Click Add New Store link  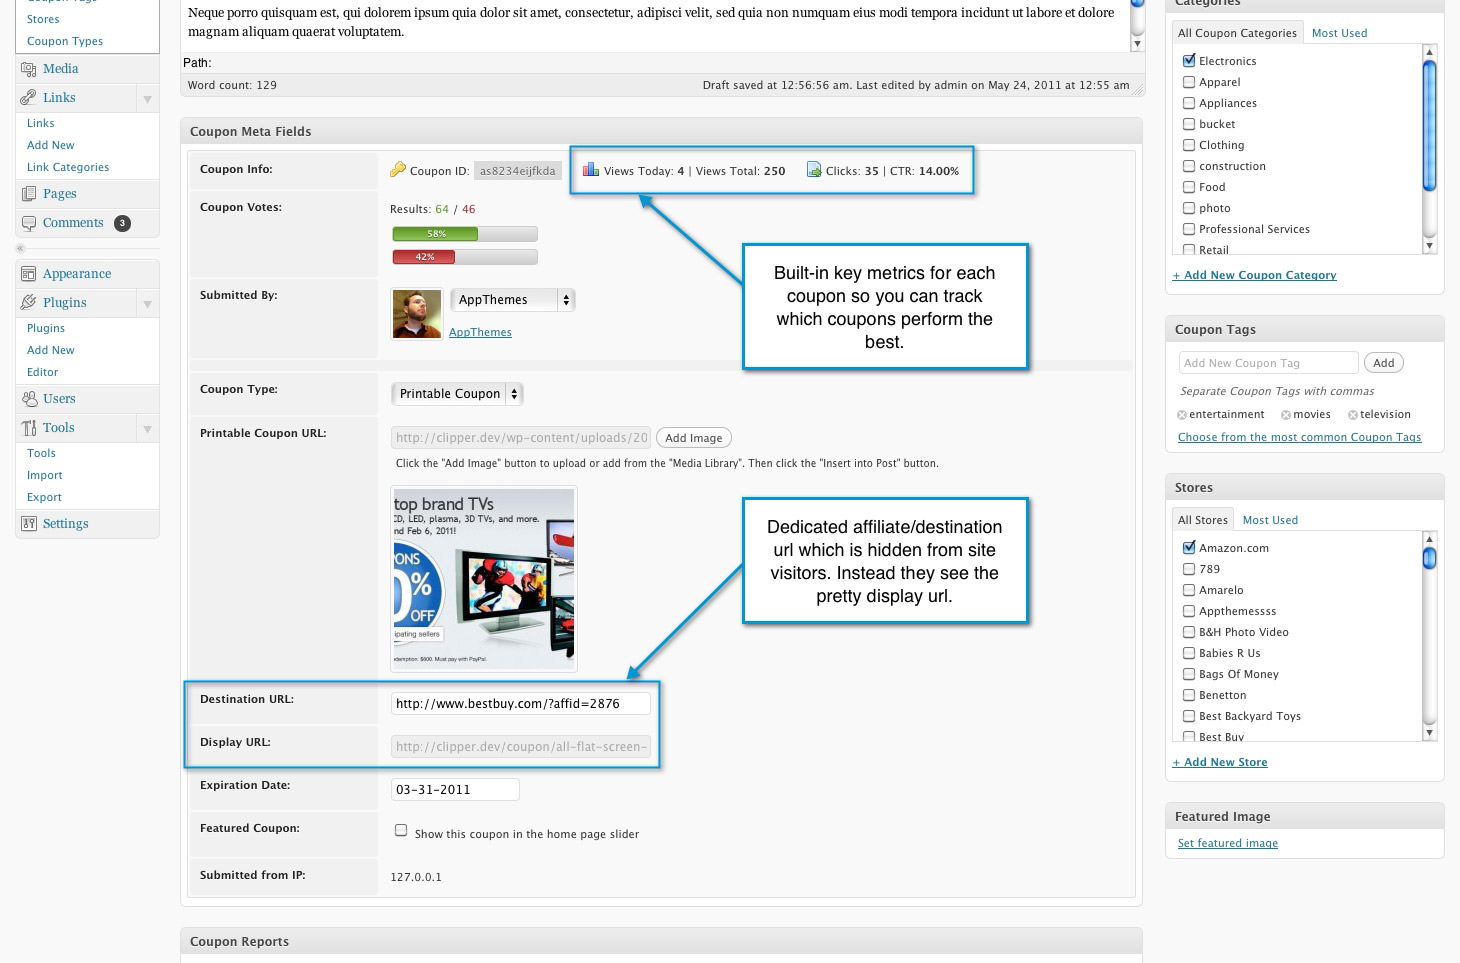(1220, 762)
